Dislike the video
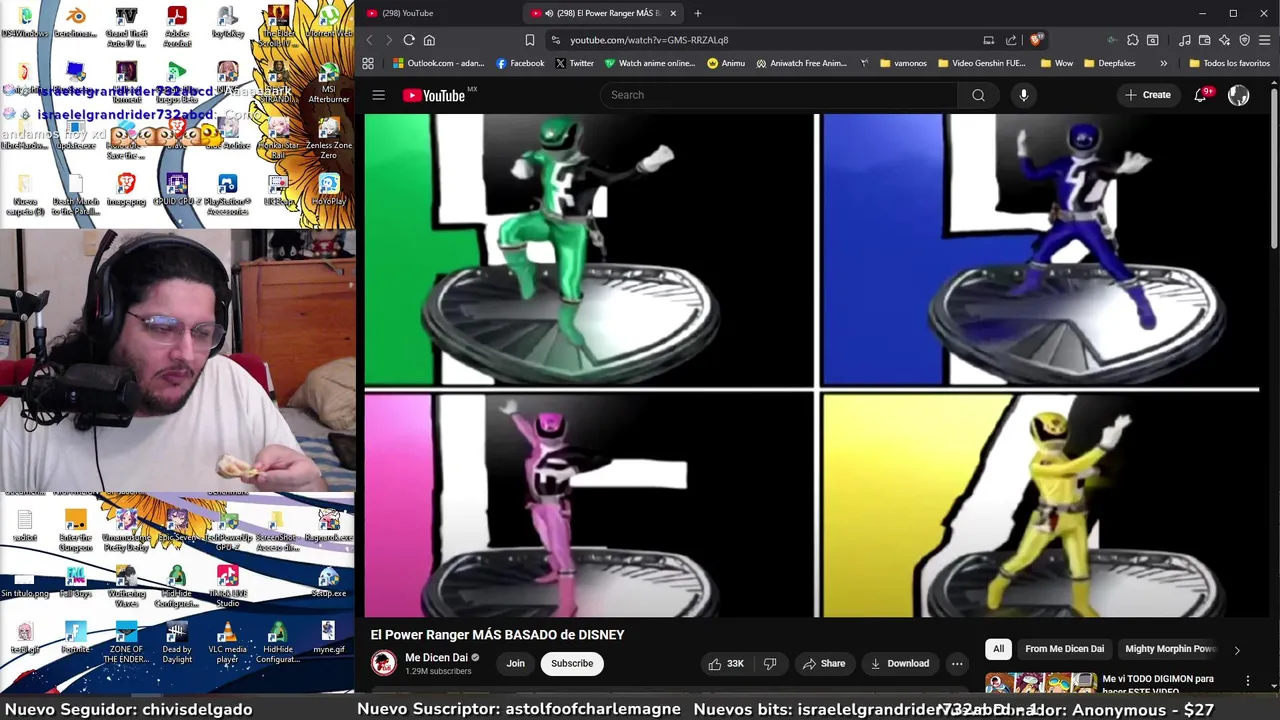The height and width of the screenshot is (720, 1280). (770, 663)
